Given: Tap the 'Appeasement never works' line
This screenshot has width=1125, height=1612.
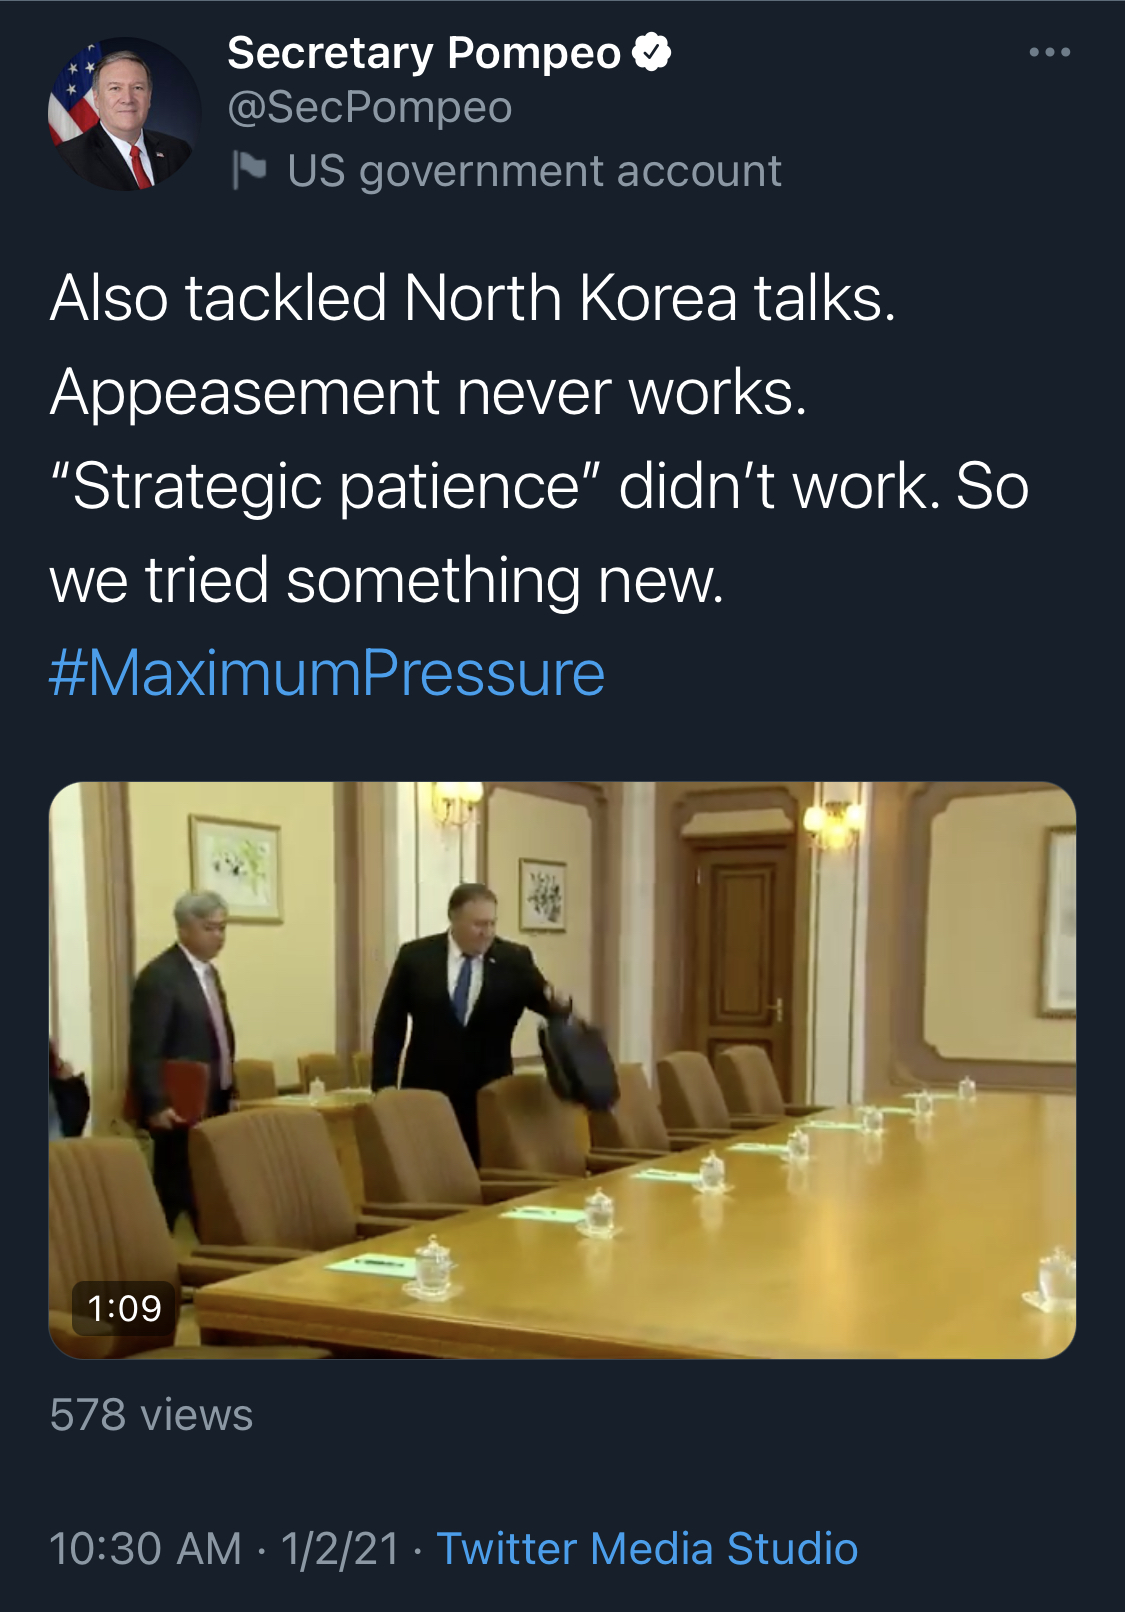Looking at the screenshot, I should [428, 392].
